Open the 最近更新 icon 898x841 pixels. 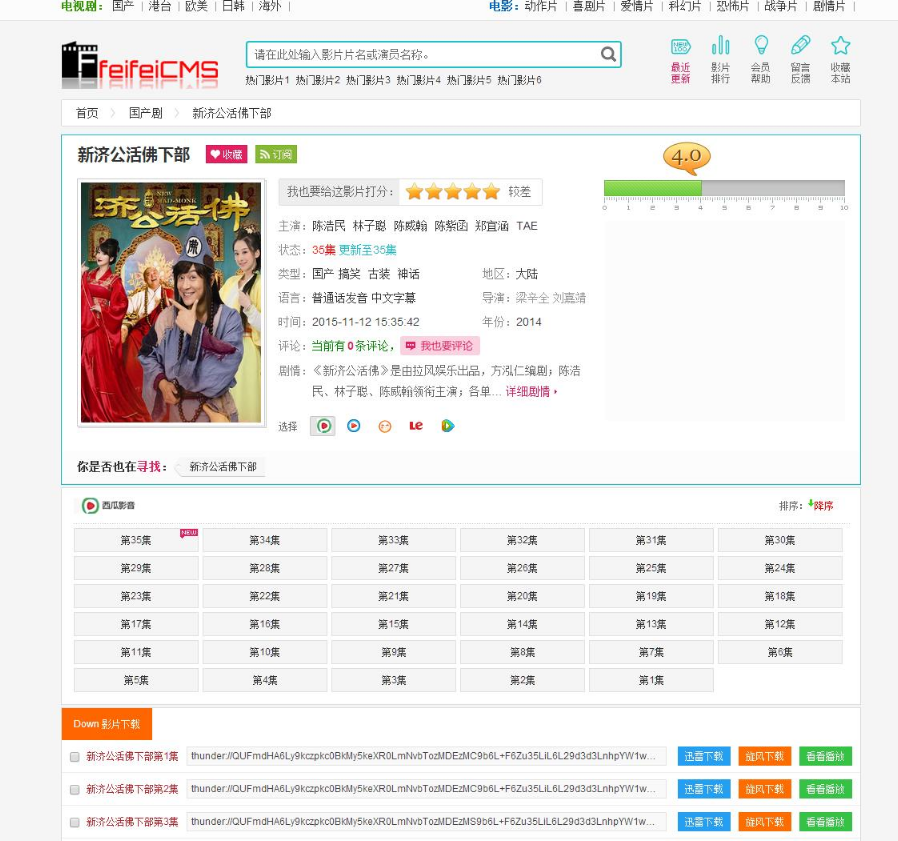680,60
